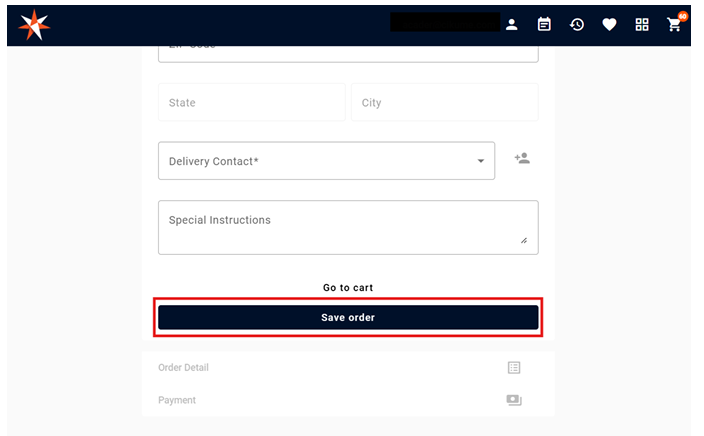Click the star logo in header

coord(34,24)
